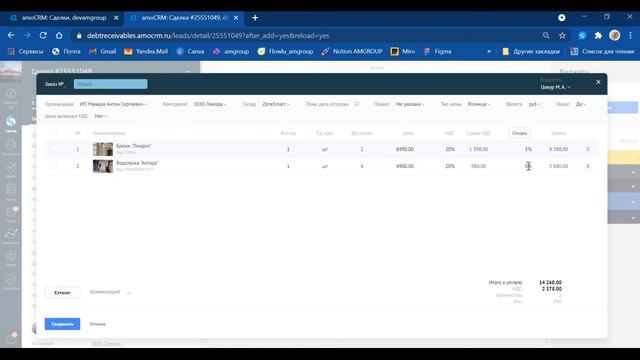
Task: Edit price 4900.00 in the Водолазка row
Action: tap(405, 166)
